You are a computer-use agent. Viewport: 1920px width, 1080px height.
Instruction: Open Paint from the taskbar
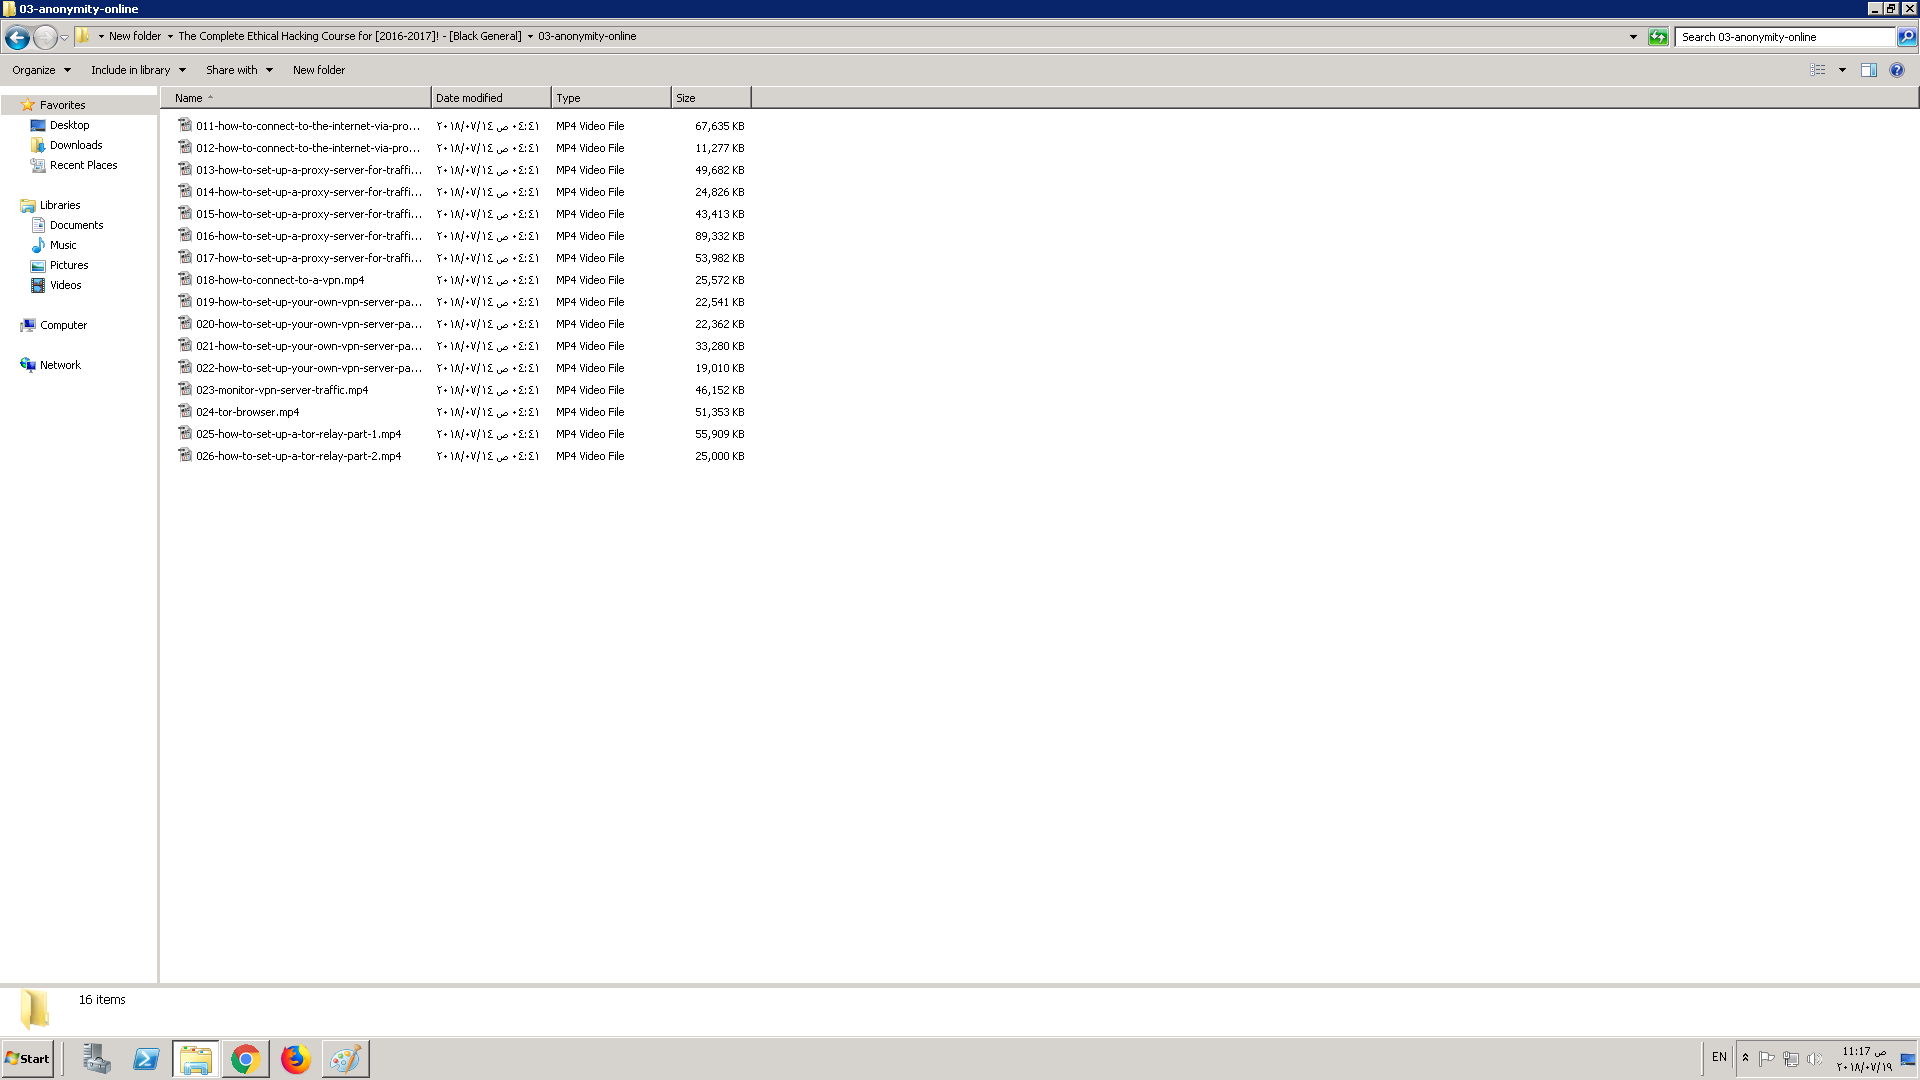coord(345,1059)
